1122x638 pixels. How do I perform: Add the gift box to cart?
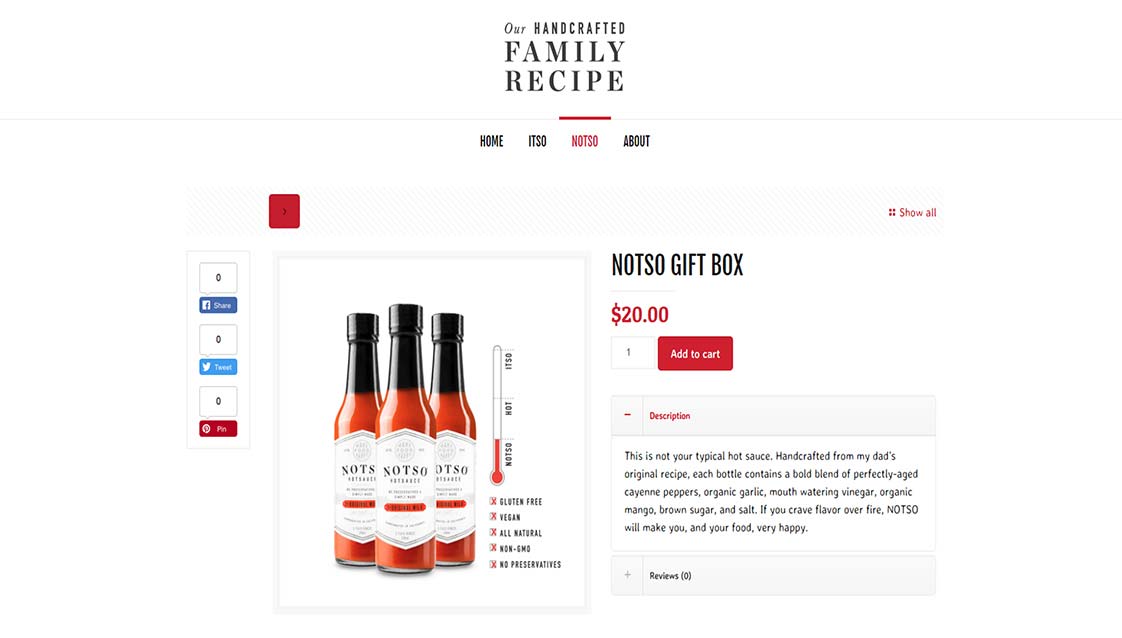pos(695,353)
